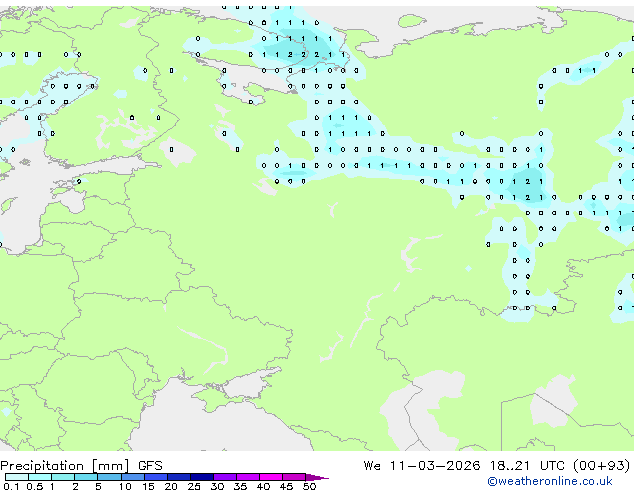
Task: Click the date text 'We 11-03-2026 18..21 UTC (00+93)'
Action: pos(497,466)
